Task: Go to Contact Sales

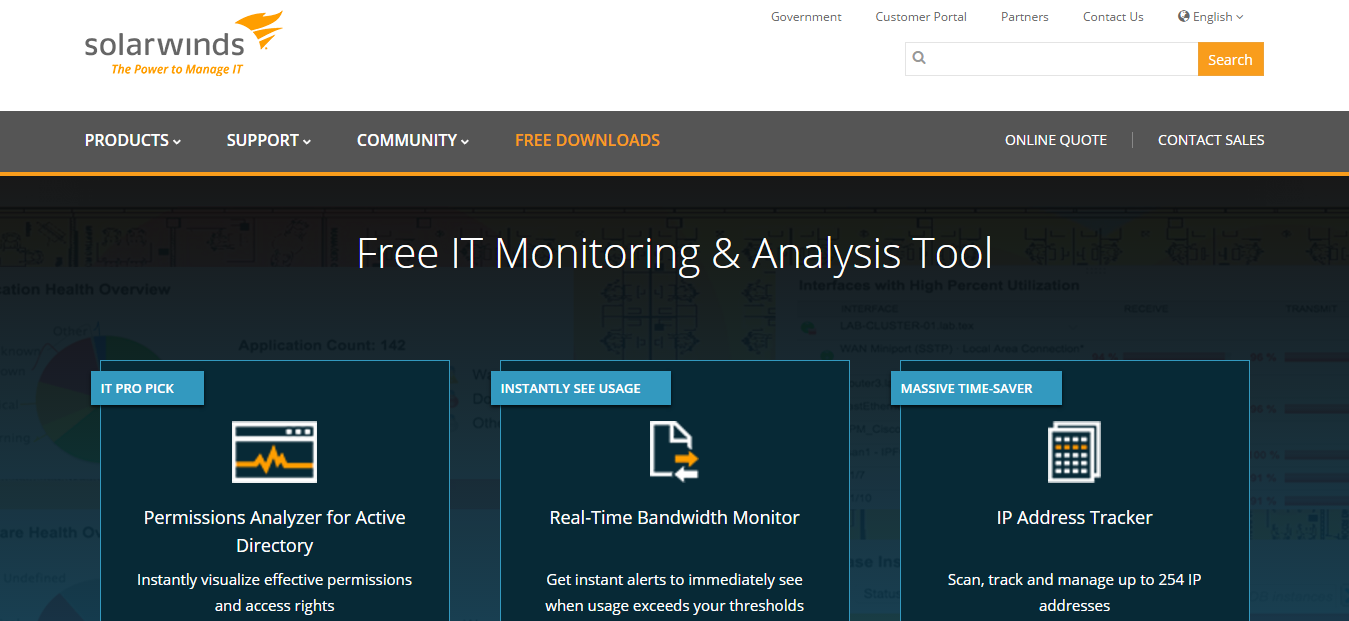Action: click(1211, 140)
